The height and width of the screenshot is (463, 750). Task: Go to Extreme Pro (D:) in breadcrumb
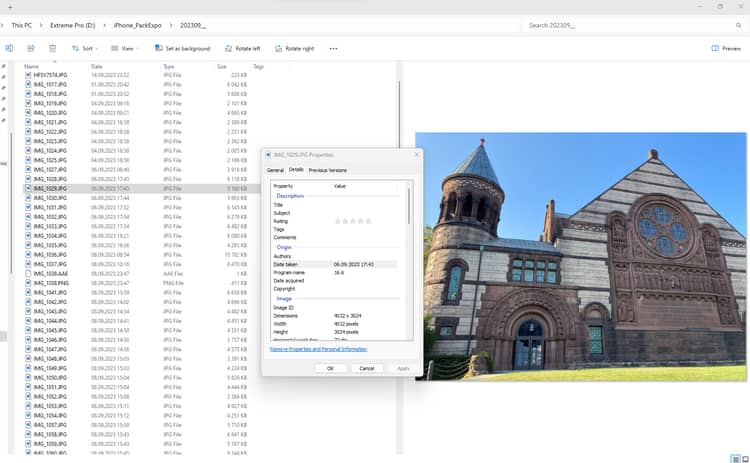click(73, 25)
